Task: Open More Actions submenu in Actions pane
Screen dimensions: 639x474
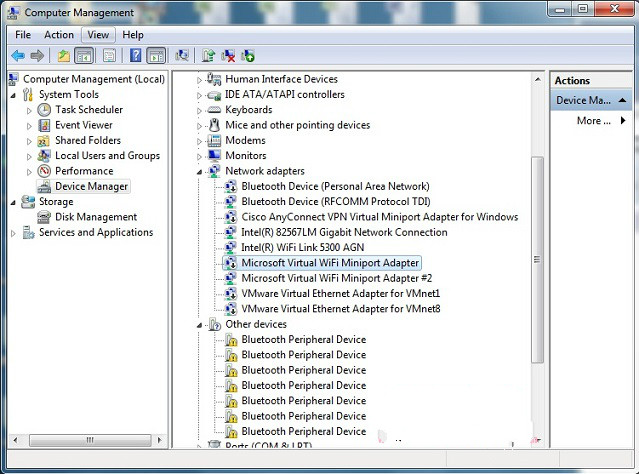Action: click(601, 121)
